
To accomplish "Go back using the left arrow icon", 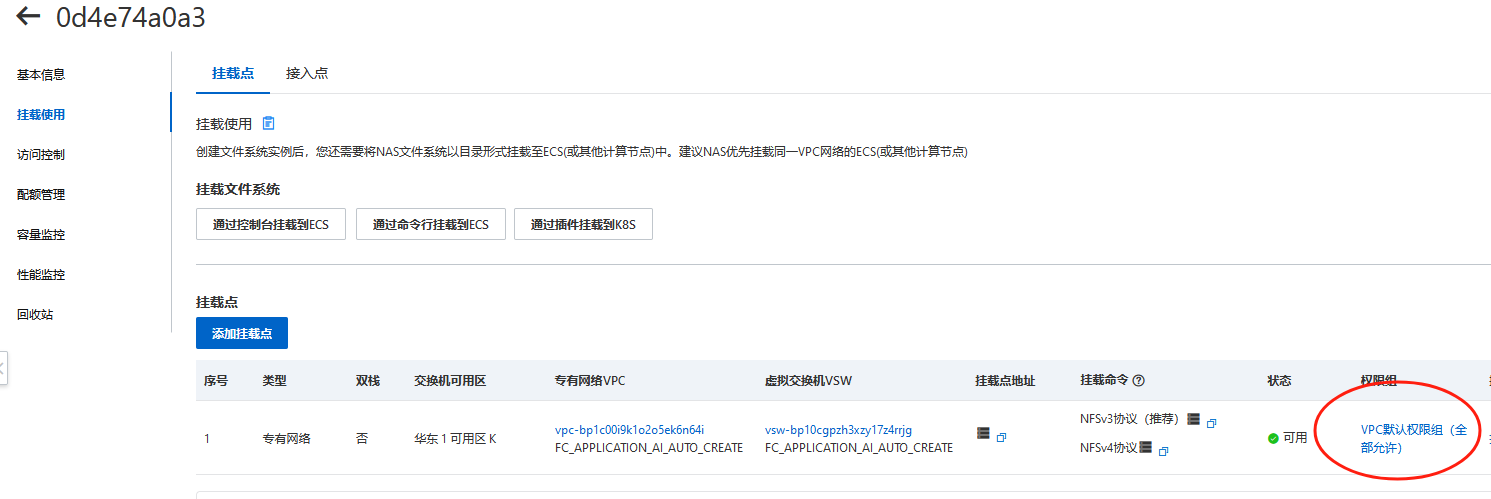I will click(x=28, y=16).
